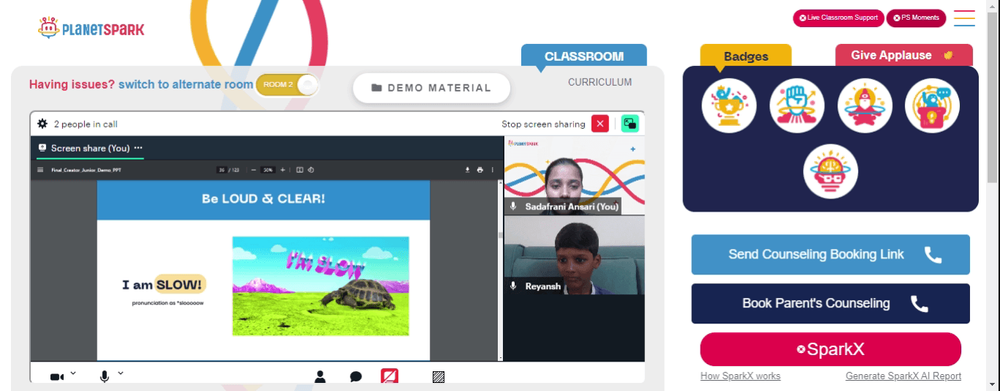
Task: Select the Badges tab
Action: [746, 56]
